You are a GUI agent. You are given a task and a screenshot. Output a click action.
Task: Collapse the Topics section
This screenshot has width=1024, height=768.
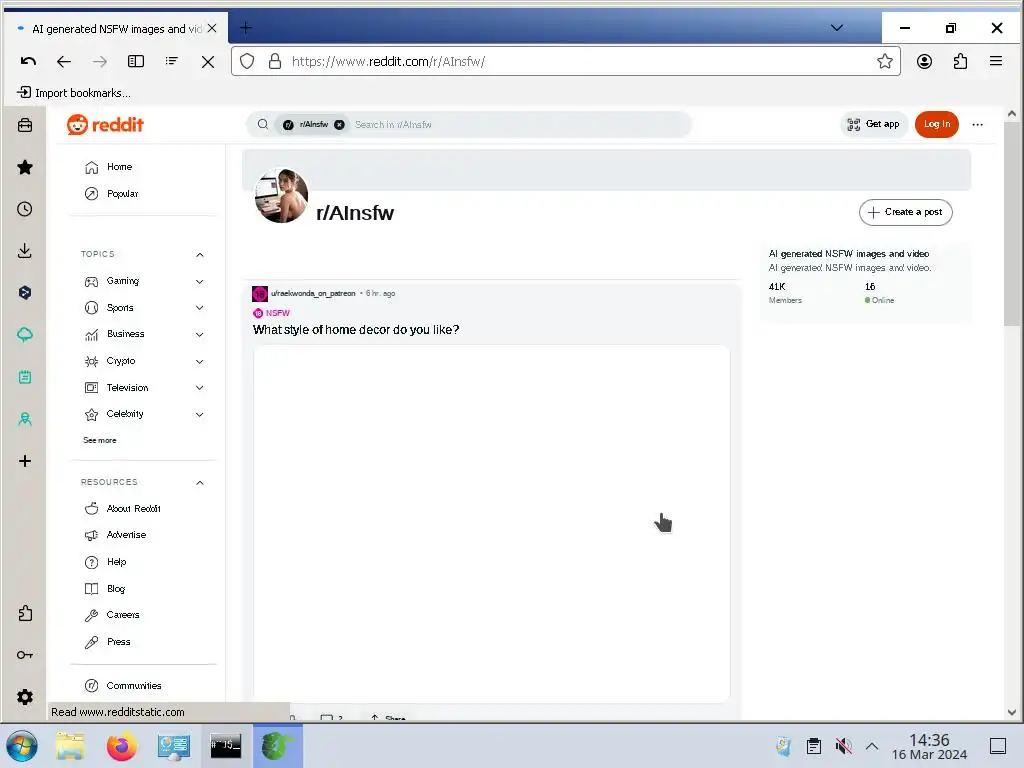(x=200, y=255)
